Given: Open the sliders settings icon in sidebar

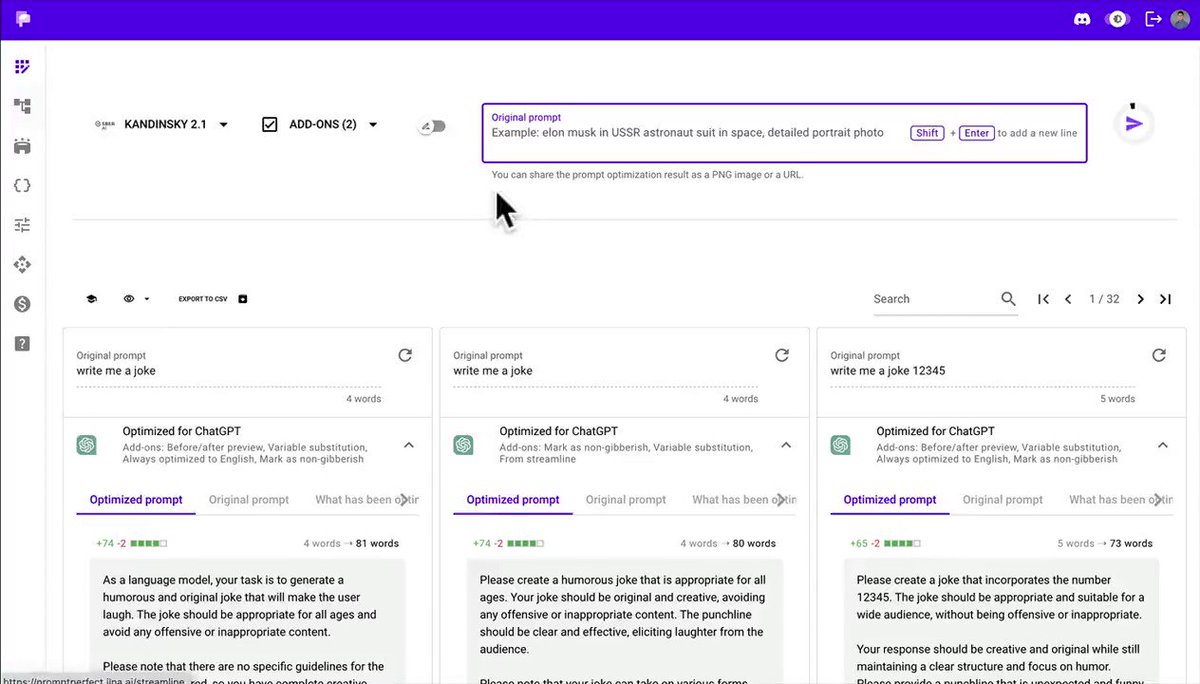Looking at the screenshot, I should (22, 225).
